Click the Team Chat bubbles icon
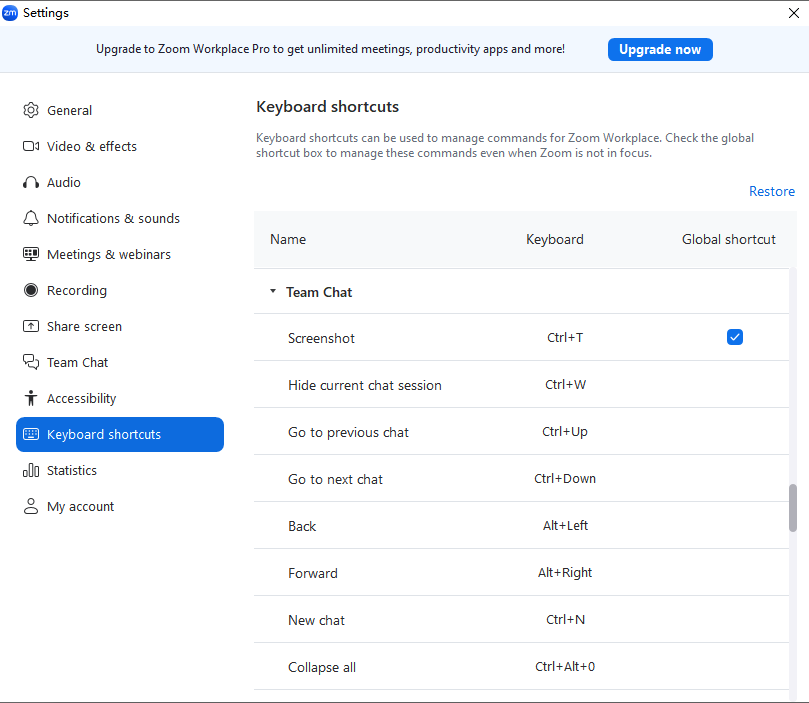Viewport: 809px width, 703px height. 31,362
